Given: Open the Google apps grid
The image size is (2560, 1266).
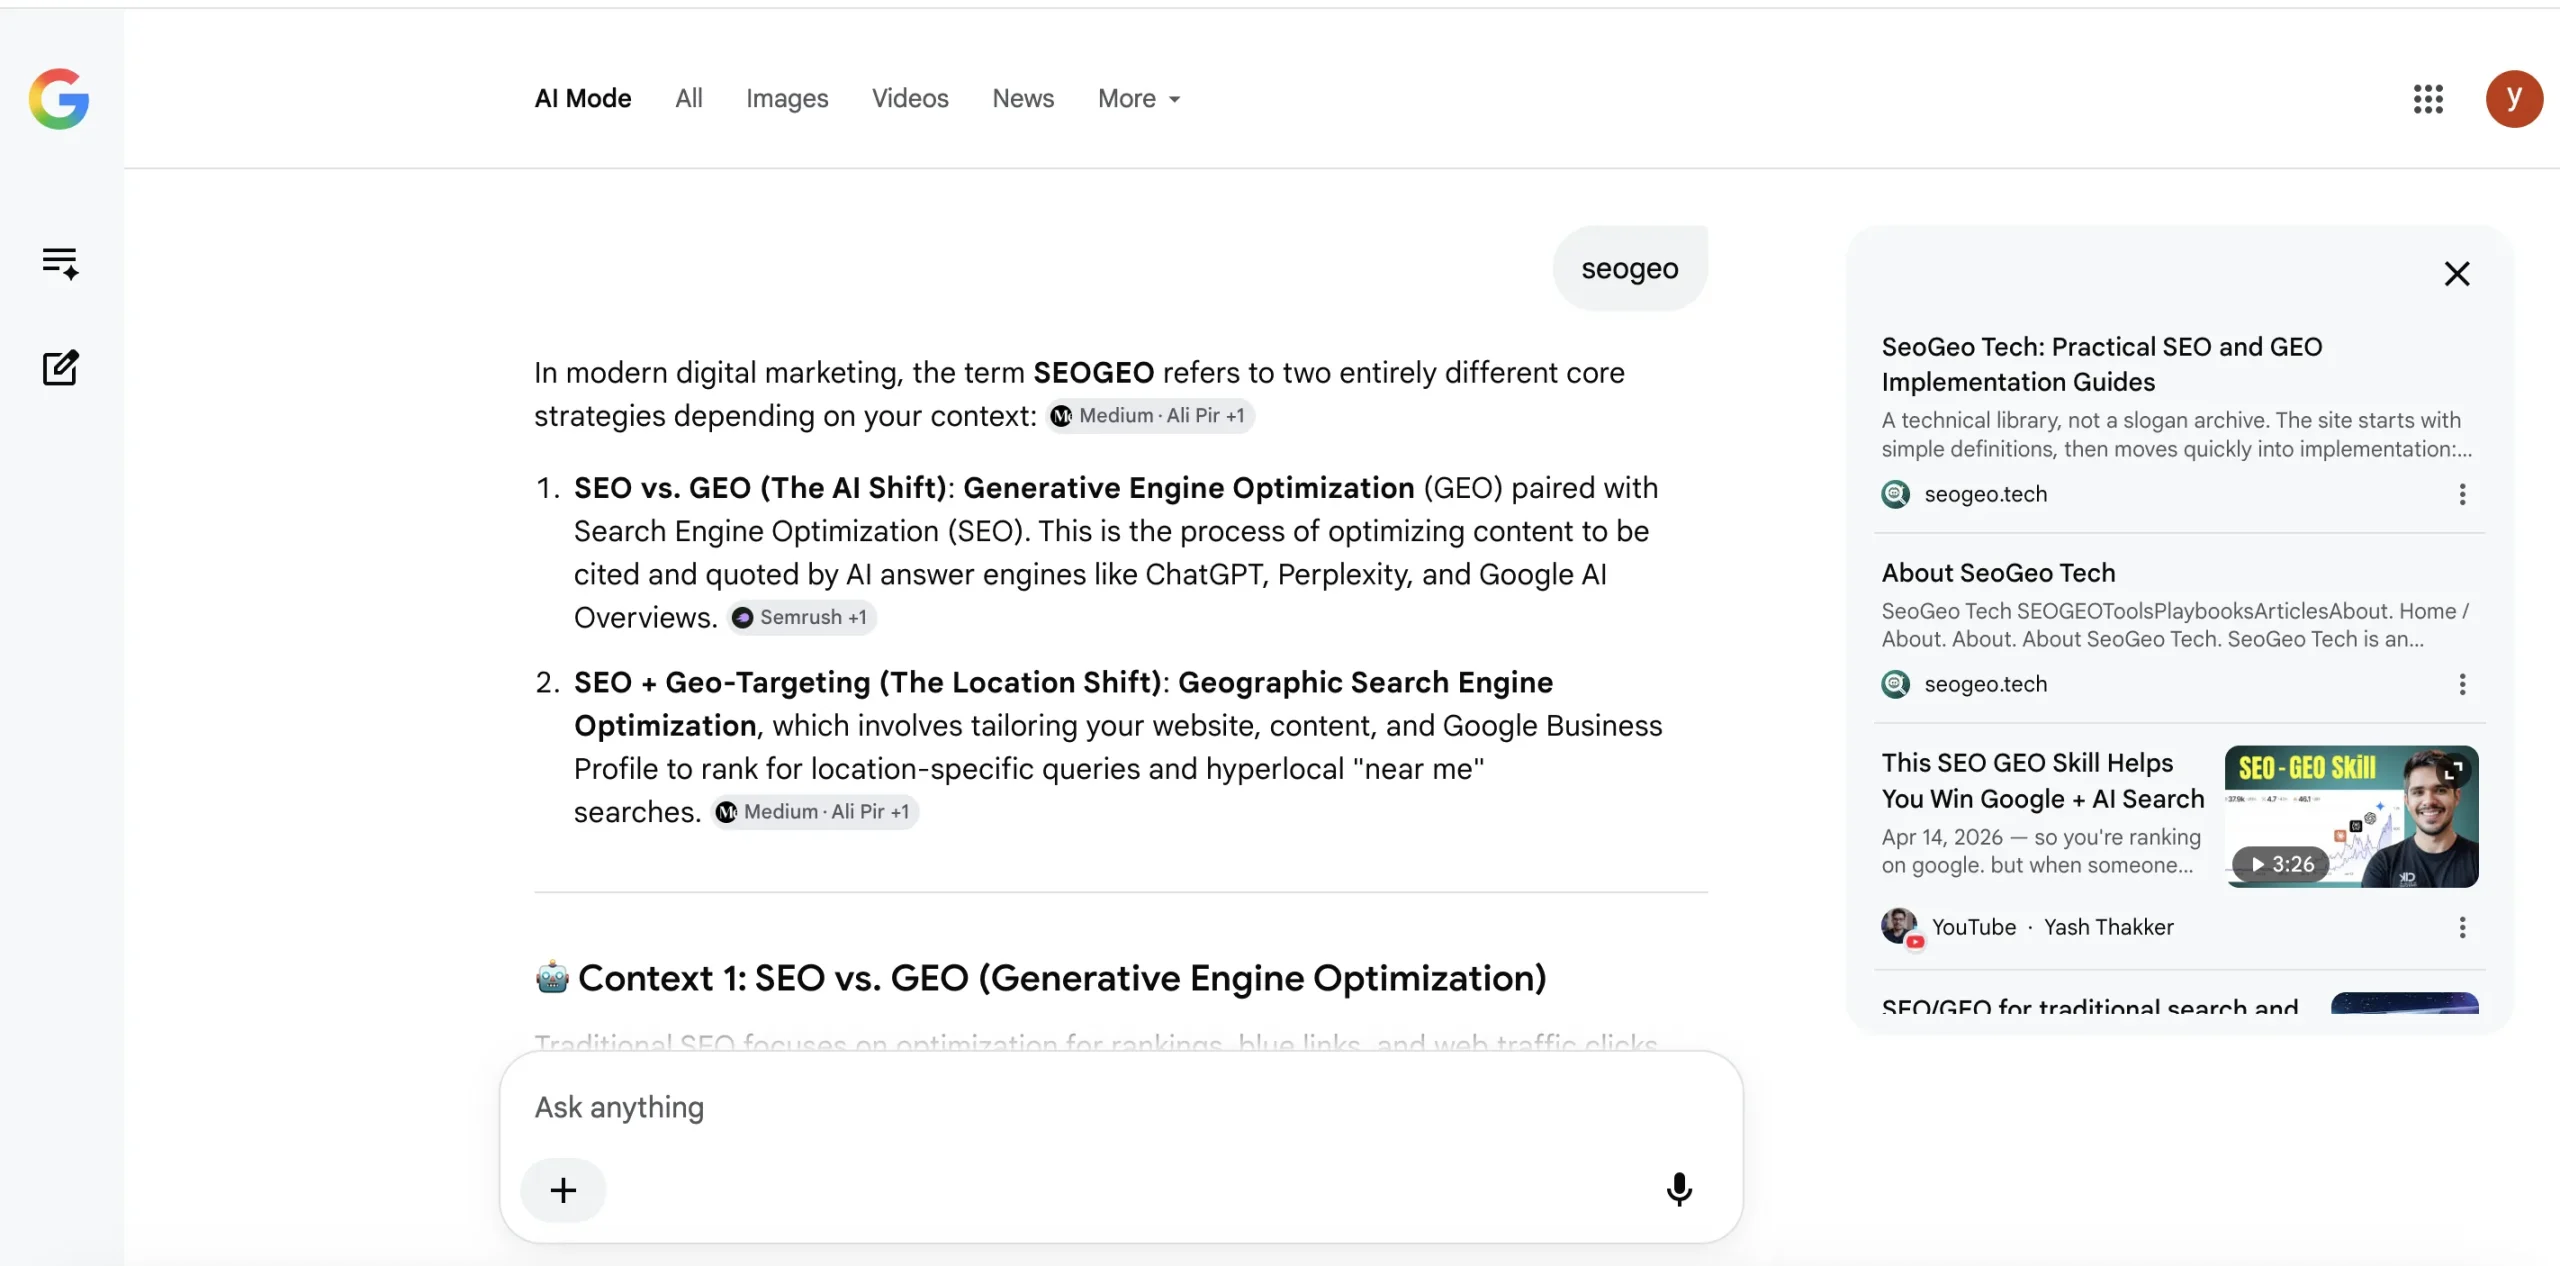Looking at the screenshot, I should click(2428, 99).
